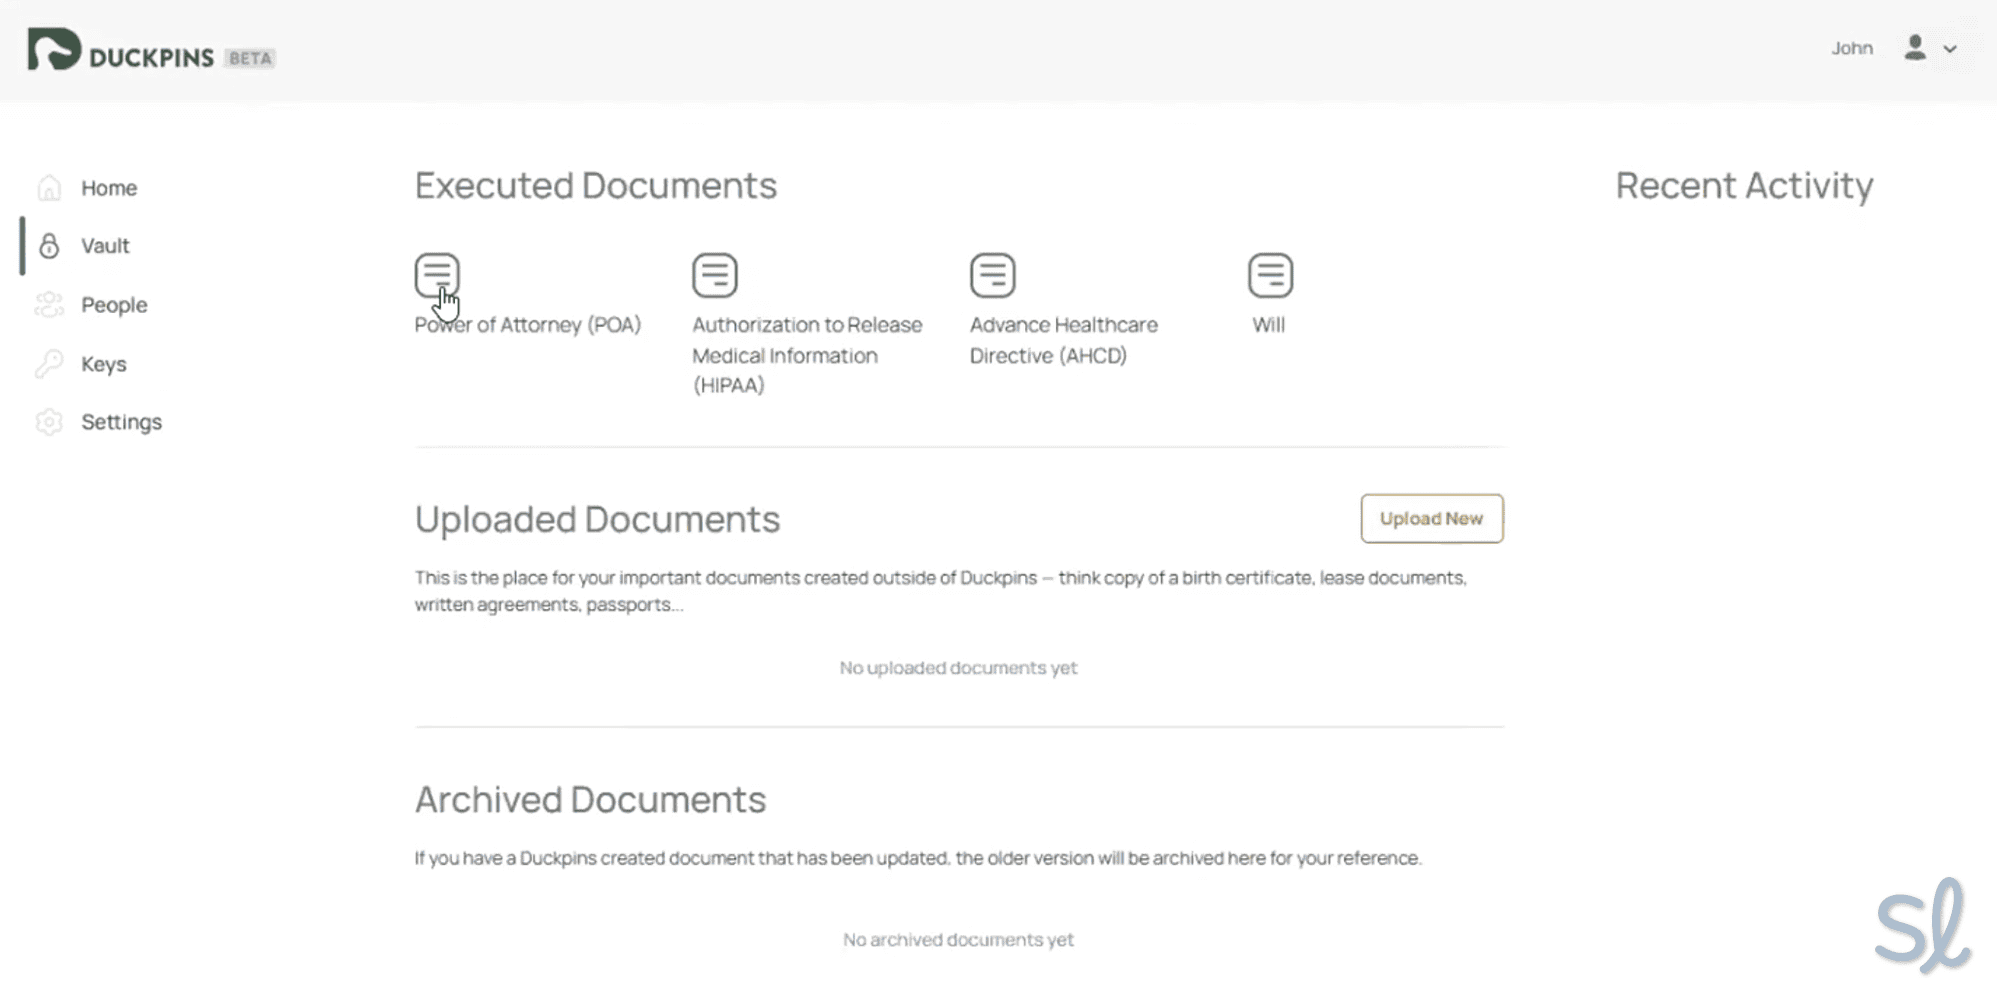Click the Will document label
The image size is (1997, 1000).
tap(1268, 325)
